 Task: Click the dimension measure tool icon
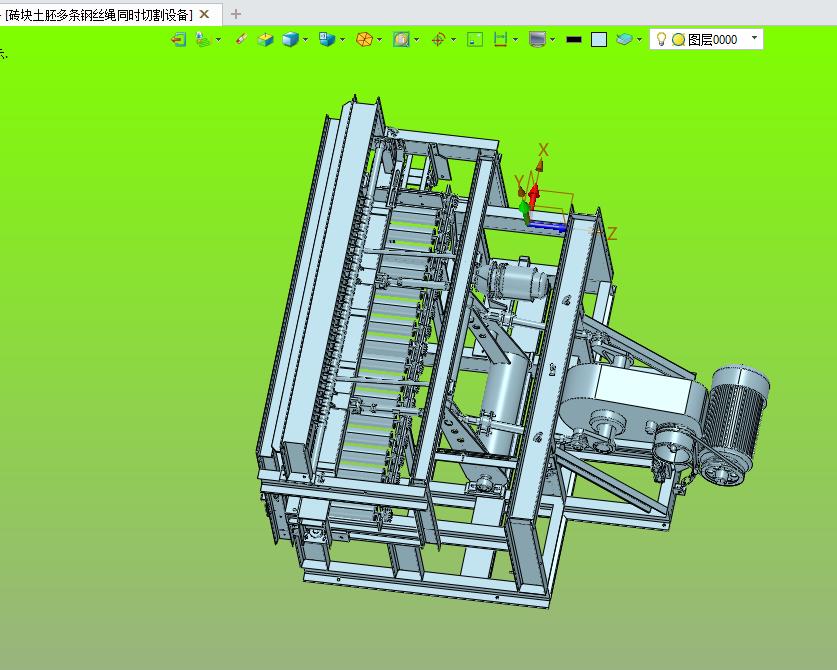point(500,40)
